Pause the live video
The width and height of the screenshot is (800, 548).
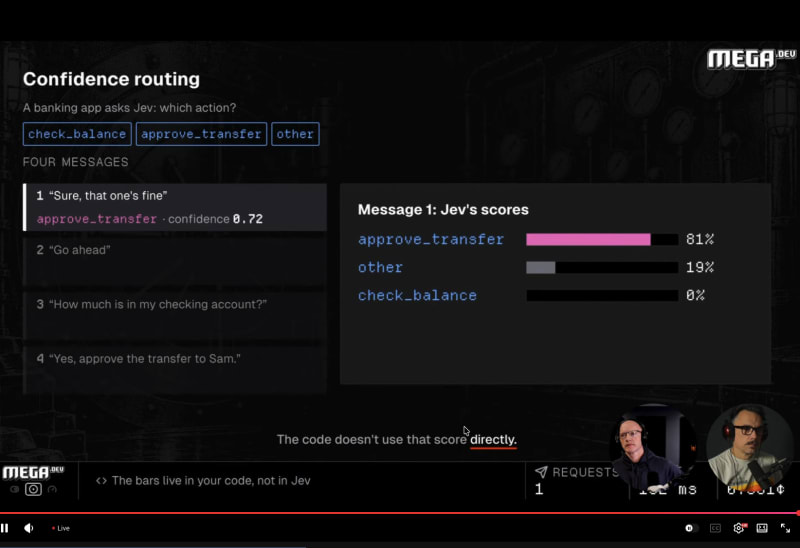pos(5,528)
